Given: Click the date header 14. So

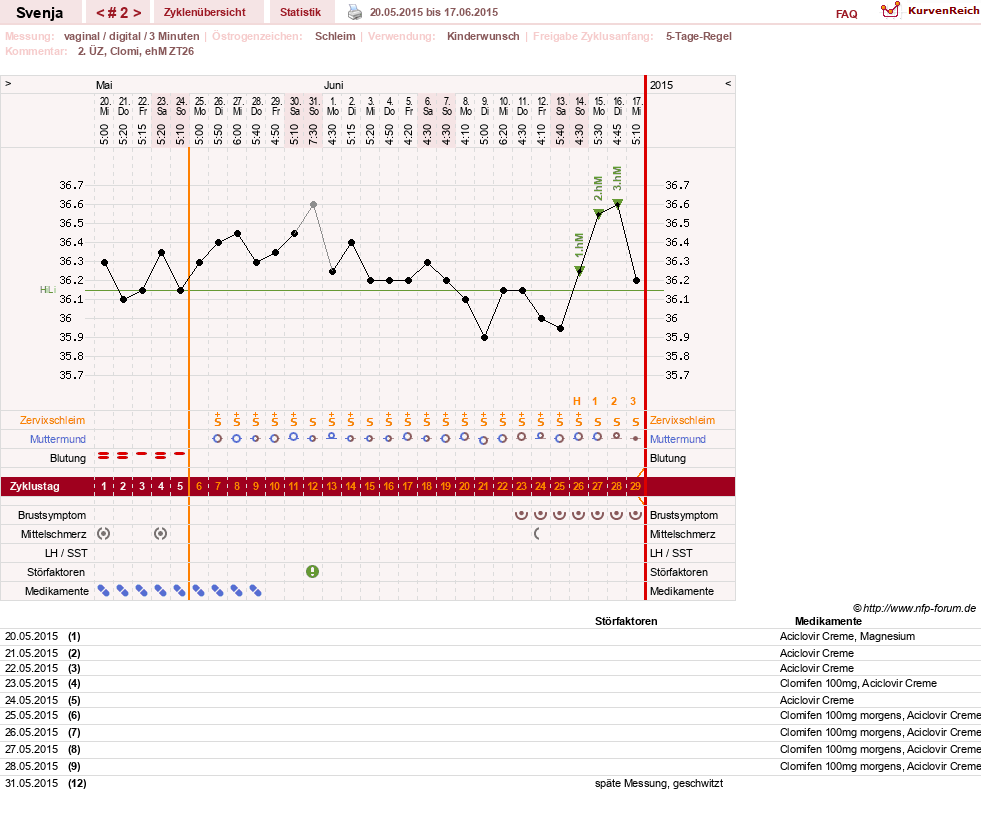Looking at the screenshot, I should [x=580, y=106].
